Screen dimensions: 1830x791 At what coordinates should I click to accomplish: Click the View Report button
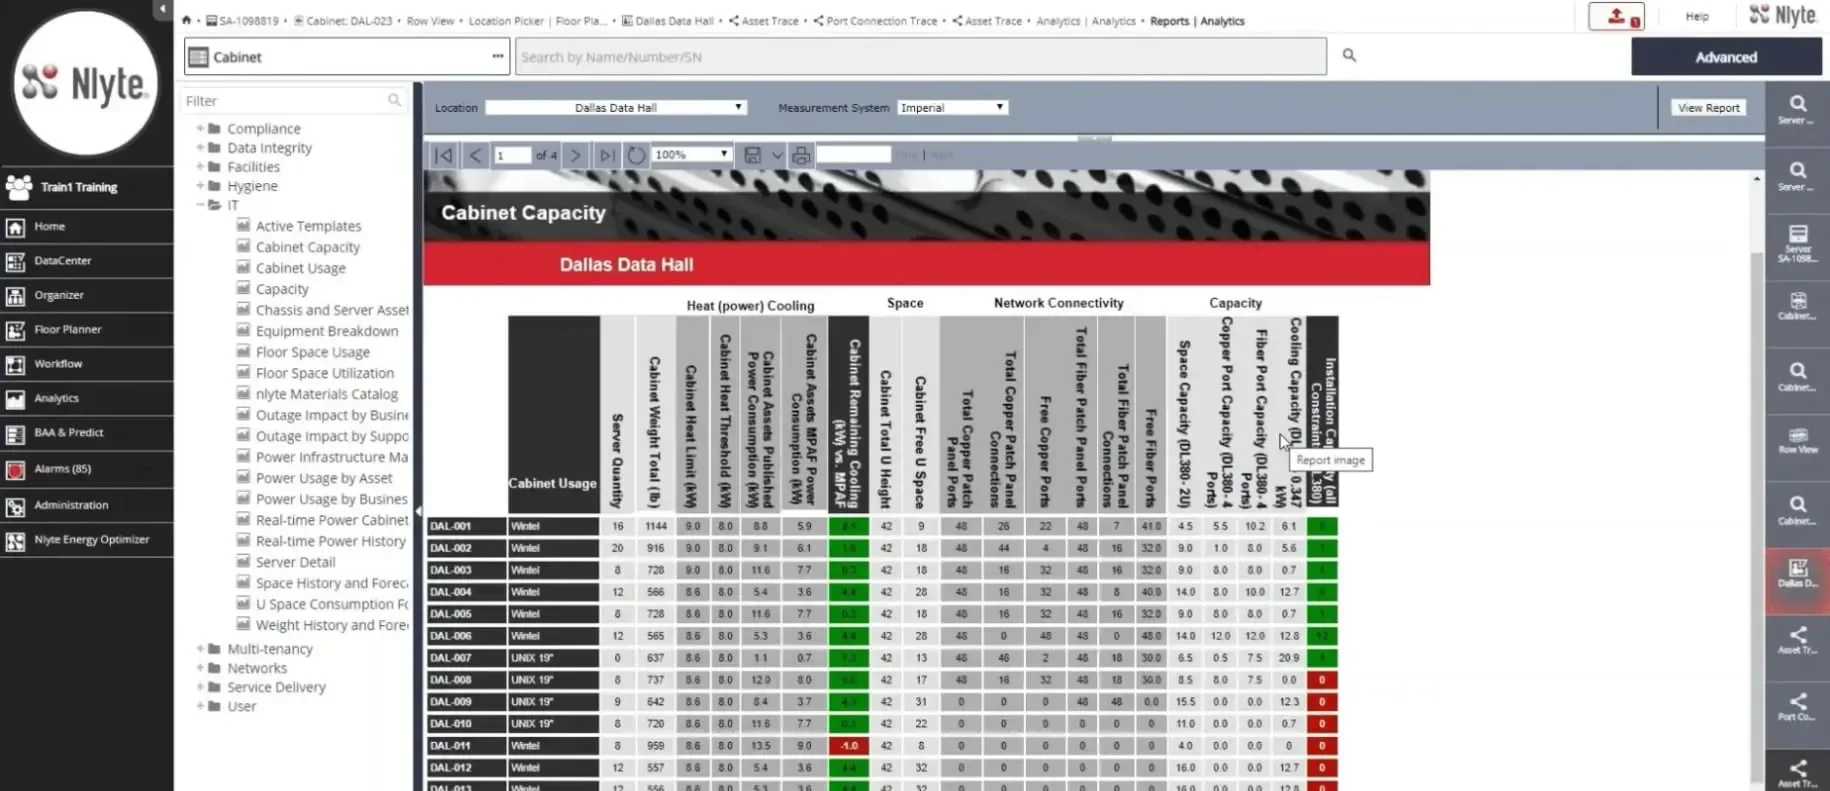(1708, 107)
